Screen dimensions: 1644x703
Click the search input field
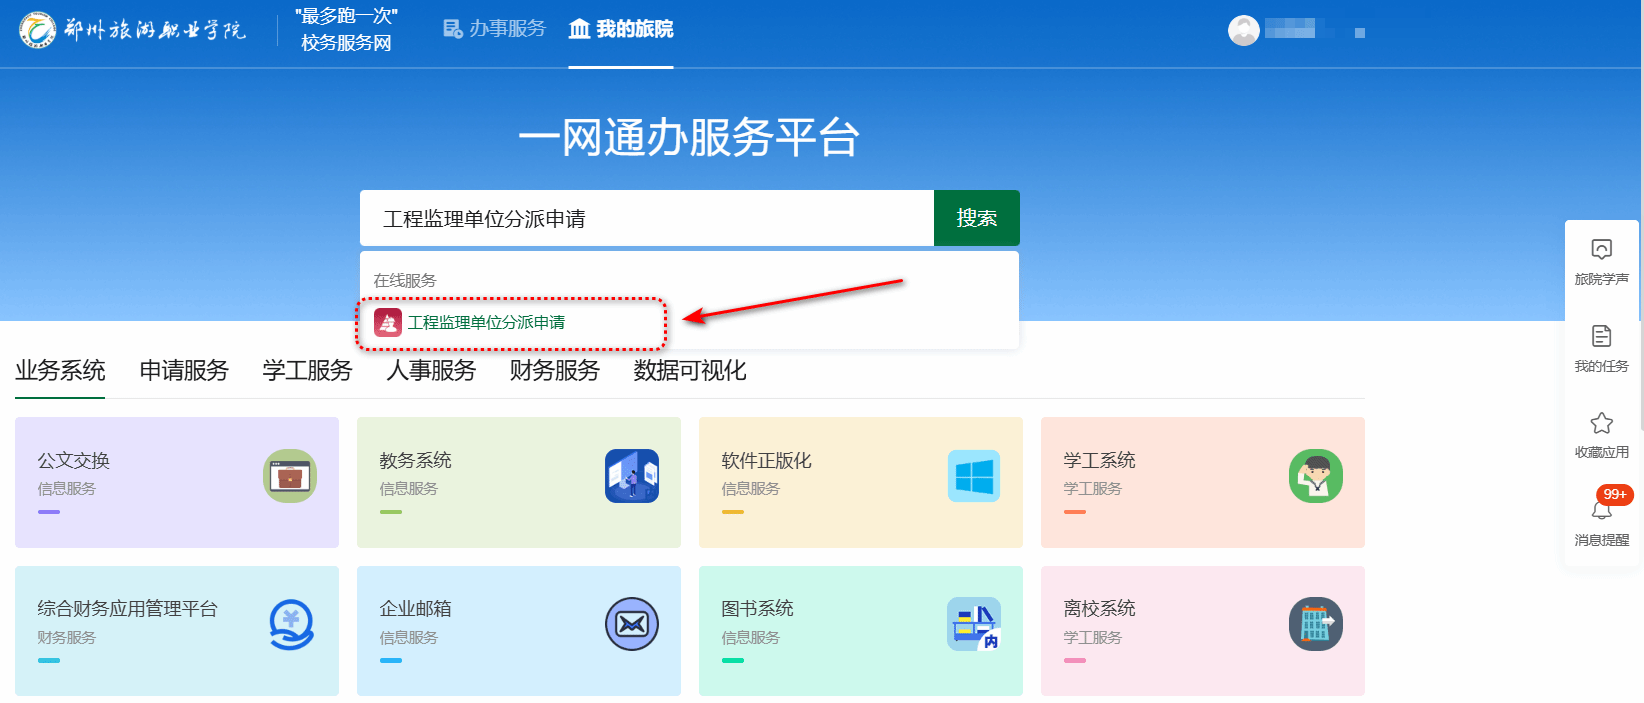coord(646,218)
